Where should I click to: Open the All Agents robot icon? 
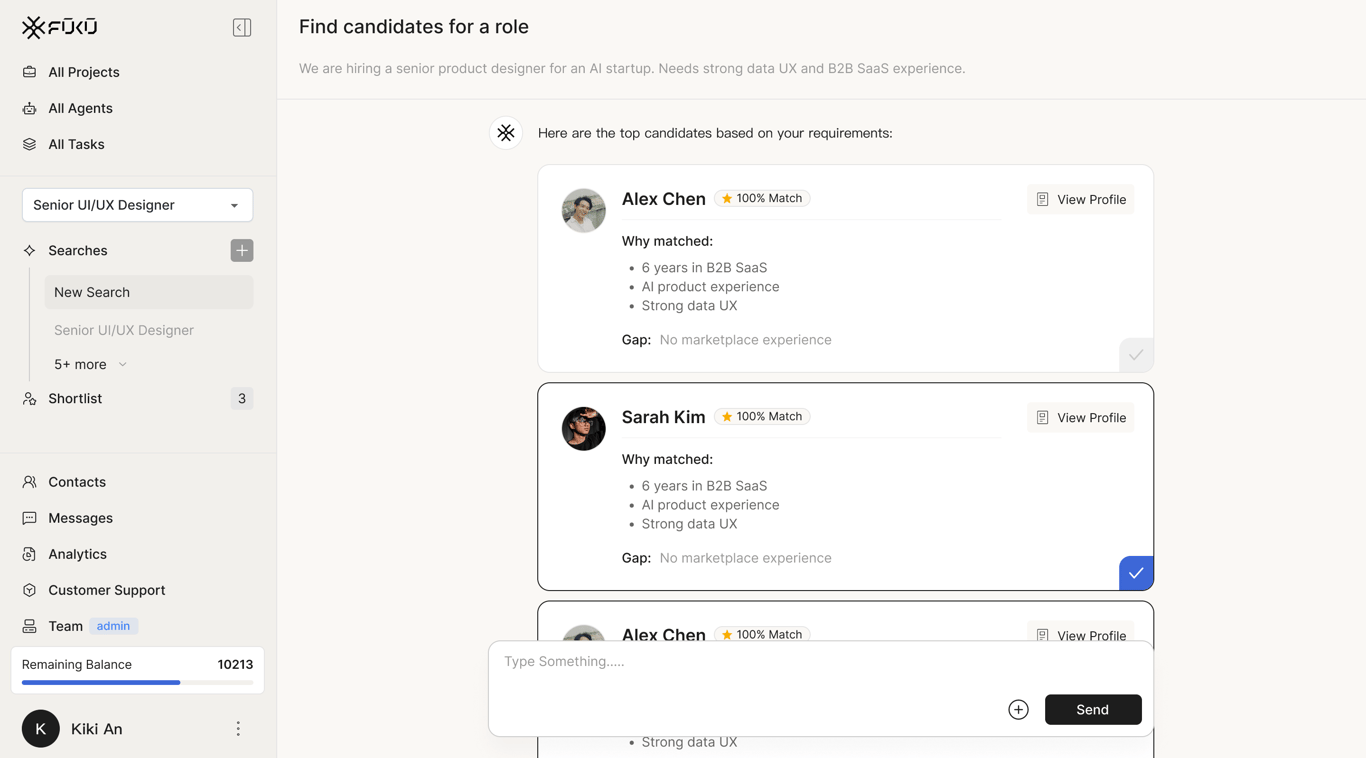pyautogui.click(x=29, y=108)
